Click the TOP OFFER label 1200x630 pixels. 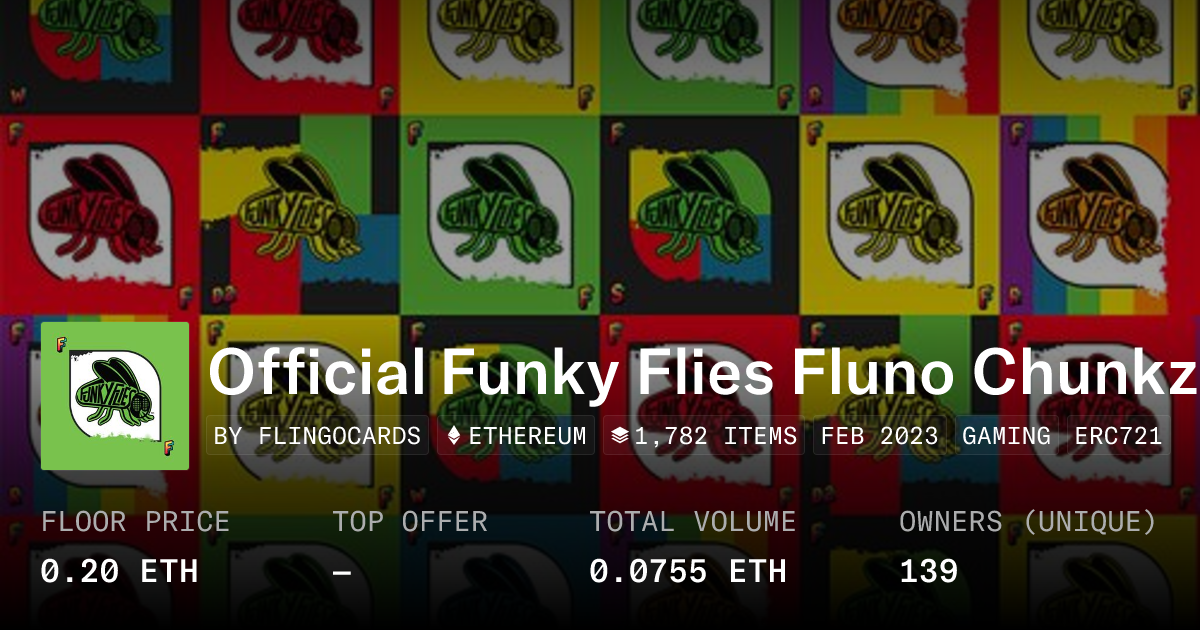[410, 522]
